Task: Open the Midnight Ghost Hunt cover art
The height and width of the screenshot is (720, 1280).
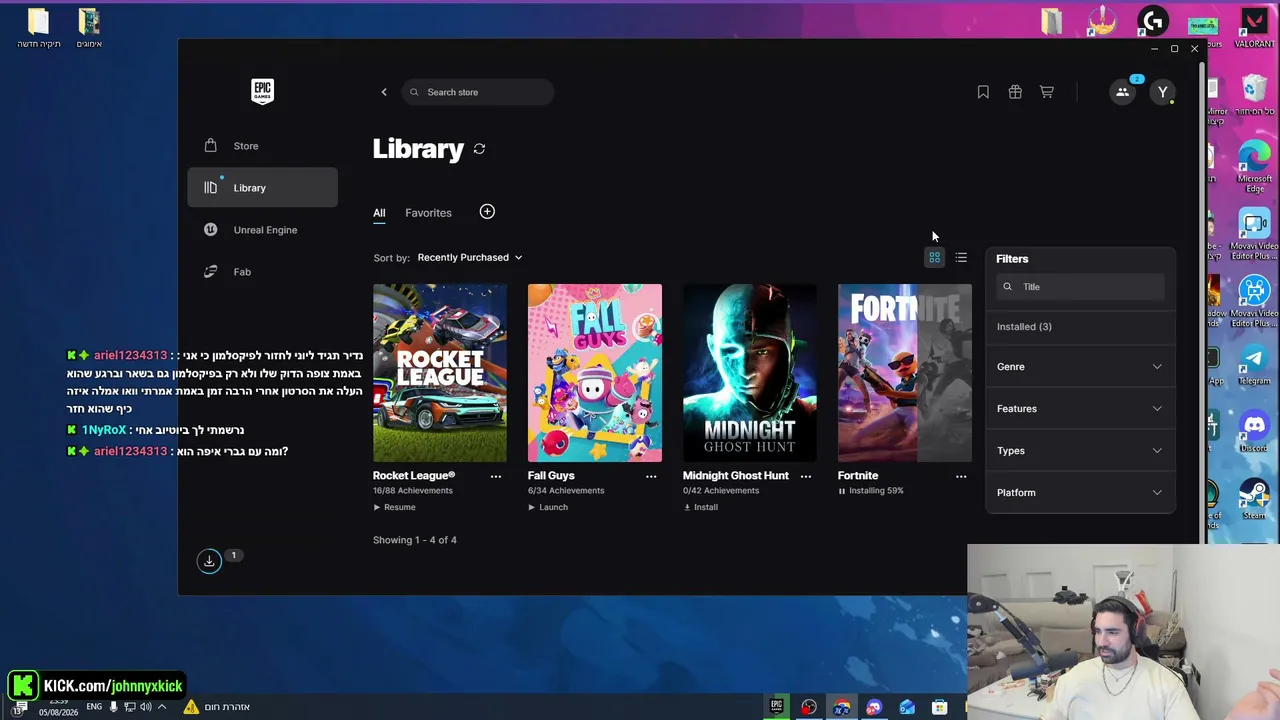Action: [750, 373]
